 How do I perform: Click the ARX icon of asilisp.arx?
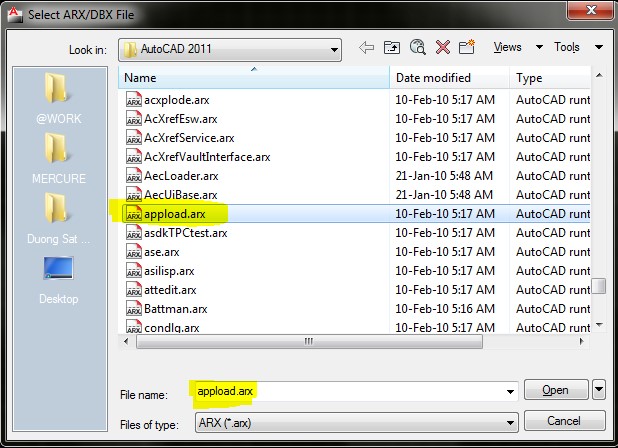[134, 270]
